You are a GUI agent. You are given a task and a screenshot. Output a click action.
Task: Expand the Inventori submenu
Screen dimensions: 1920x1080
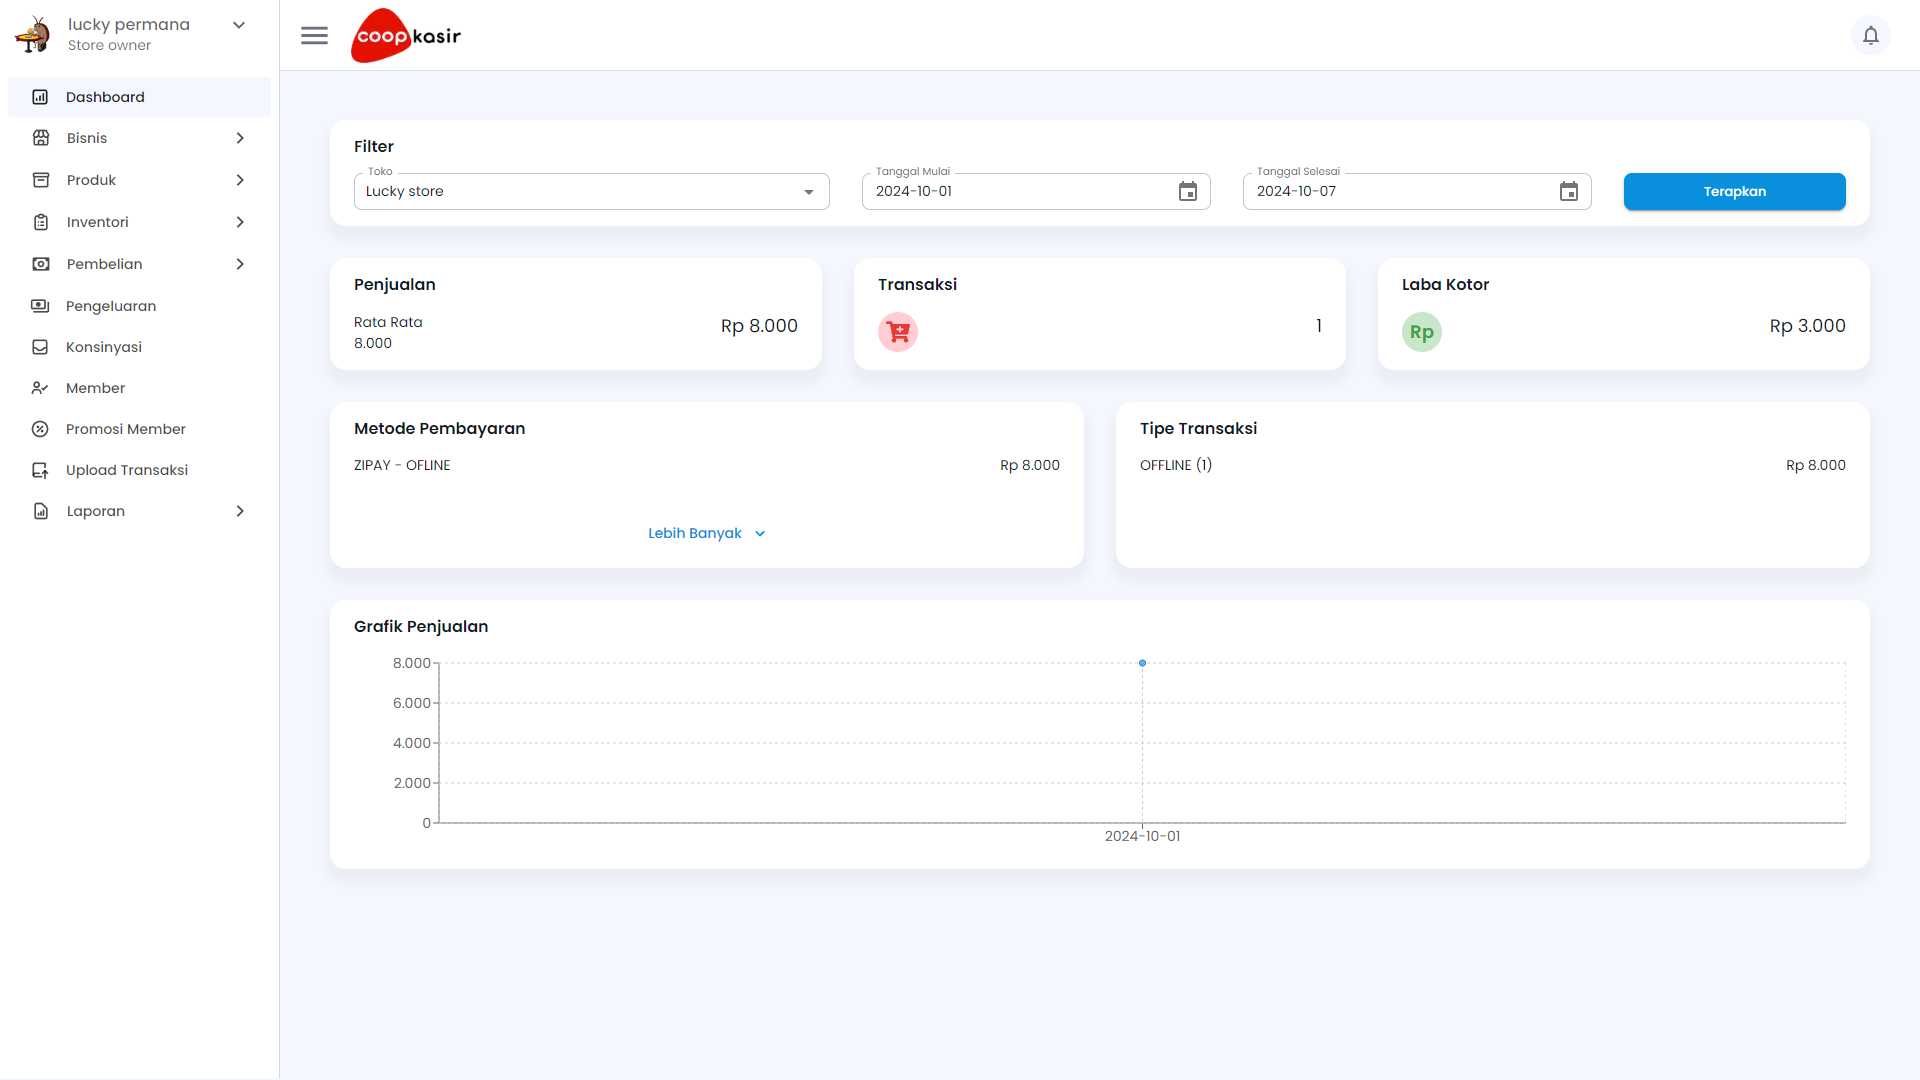pyautogui.click(x=240, y=222)
